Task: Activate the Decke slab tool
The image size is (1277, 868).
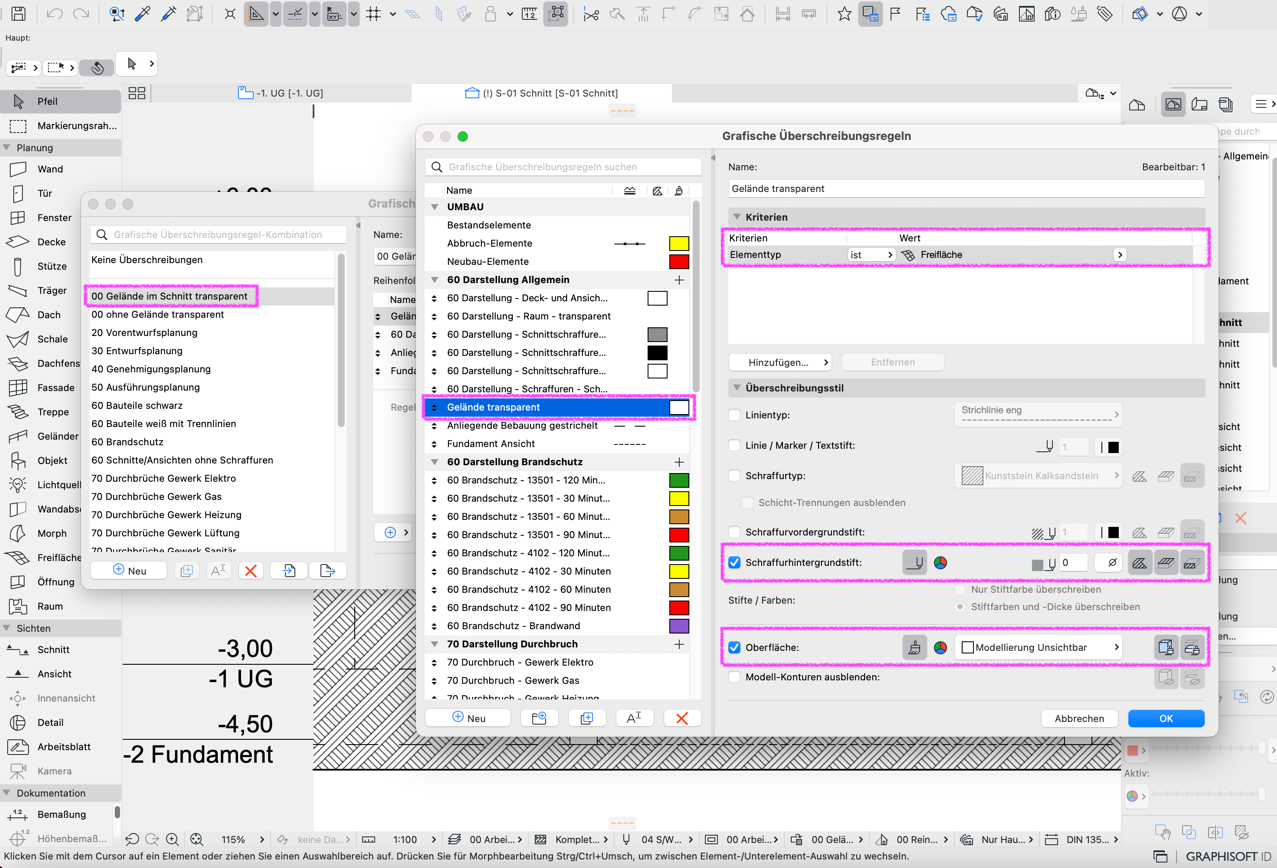Action: click(60, 241)
